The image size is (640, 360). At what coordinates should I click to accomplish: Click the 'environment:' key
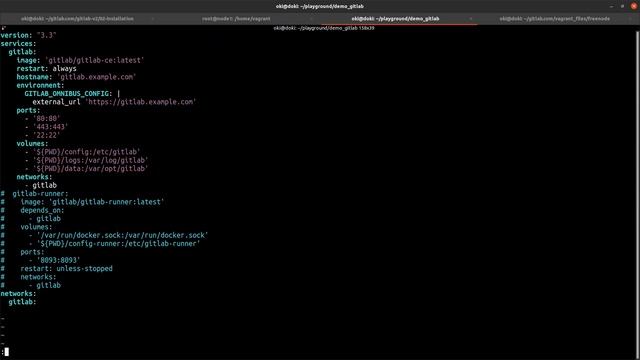40,85
